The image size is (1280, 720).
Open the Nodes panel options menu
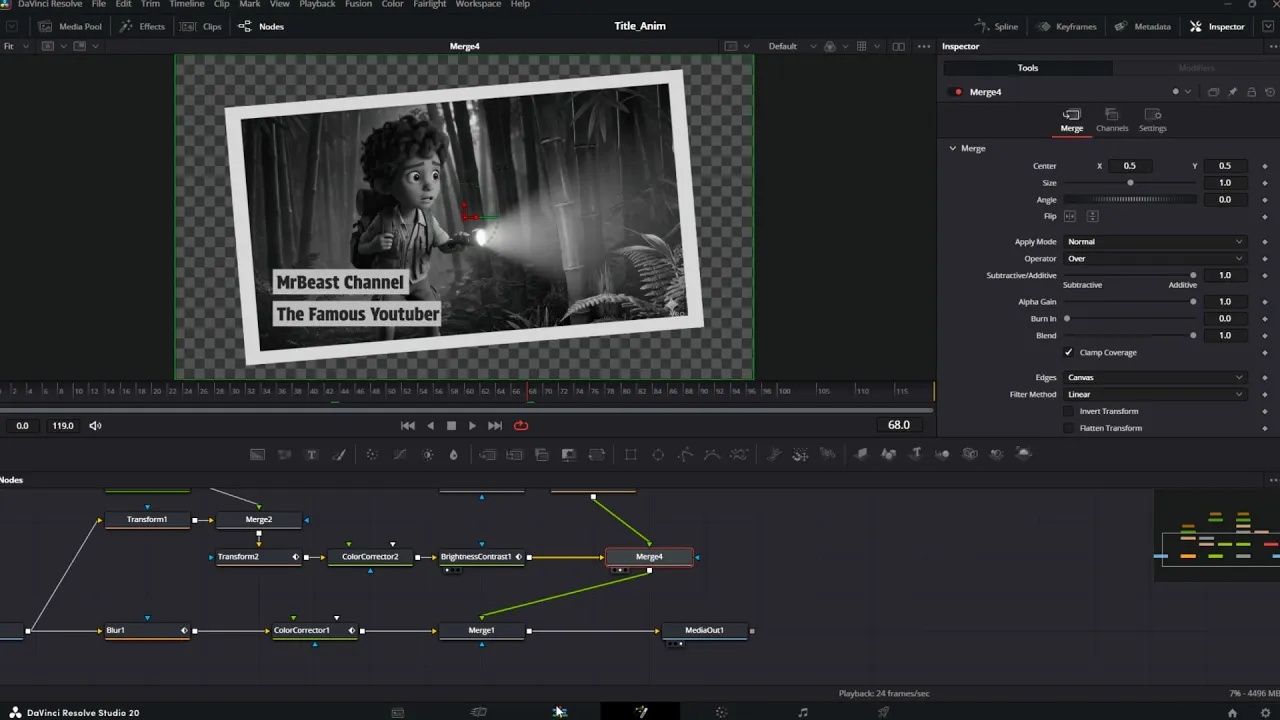(x=1272, y=480)
